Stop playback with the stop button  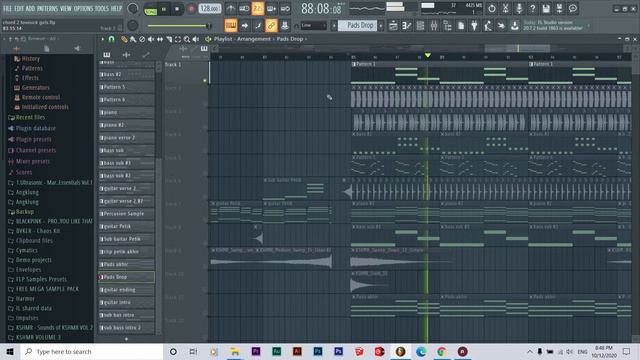177,9
